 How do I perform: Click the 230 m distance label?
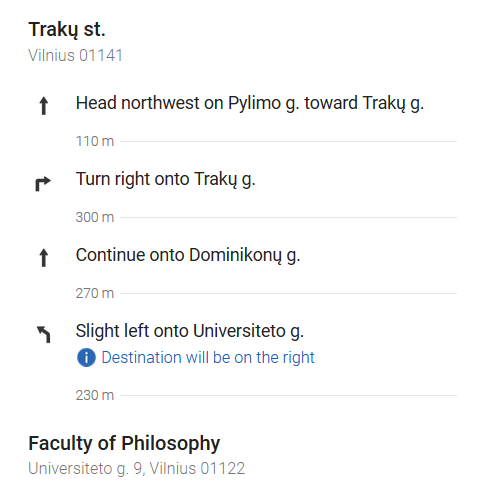point(95,395)
